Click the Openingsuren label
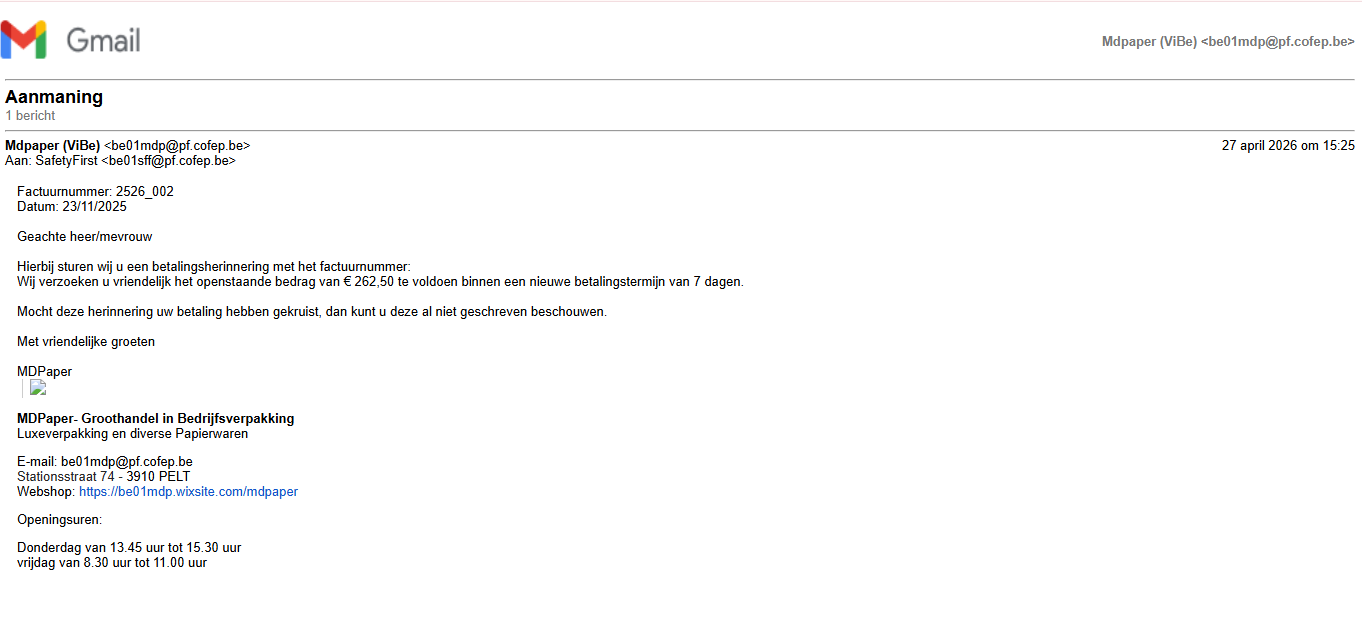This screenshot has height=633, width=1362. 59,520
